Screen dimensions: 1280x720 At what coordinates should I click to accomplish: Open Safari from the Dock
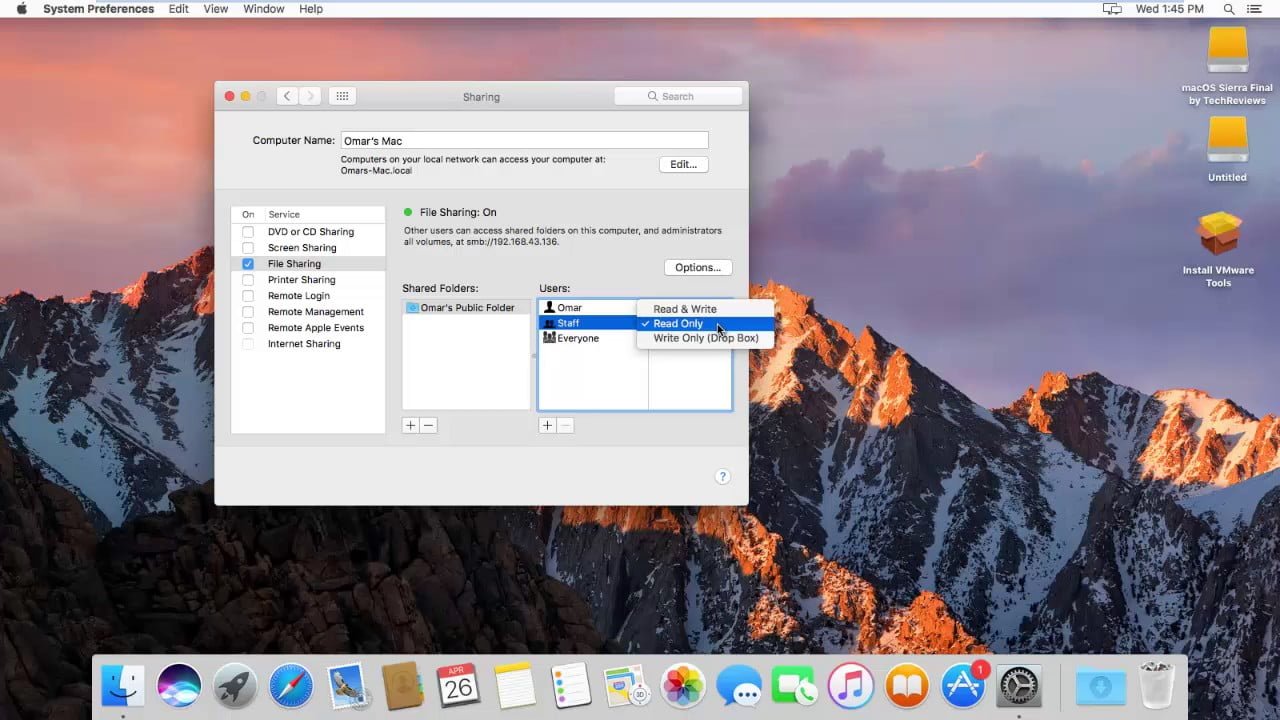[x=291, y=686]
